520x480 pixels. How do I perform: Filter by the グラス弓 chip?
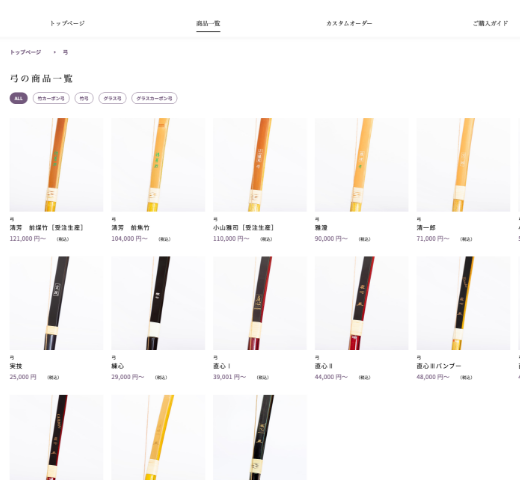[x=112, y=98]
